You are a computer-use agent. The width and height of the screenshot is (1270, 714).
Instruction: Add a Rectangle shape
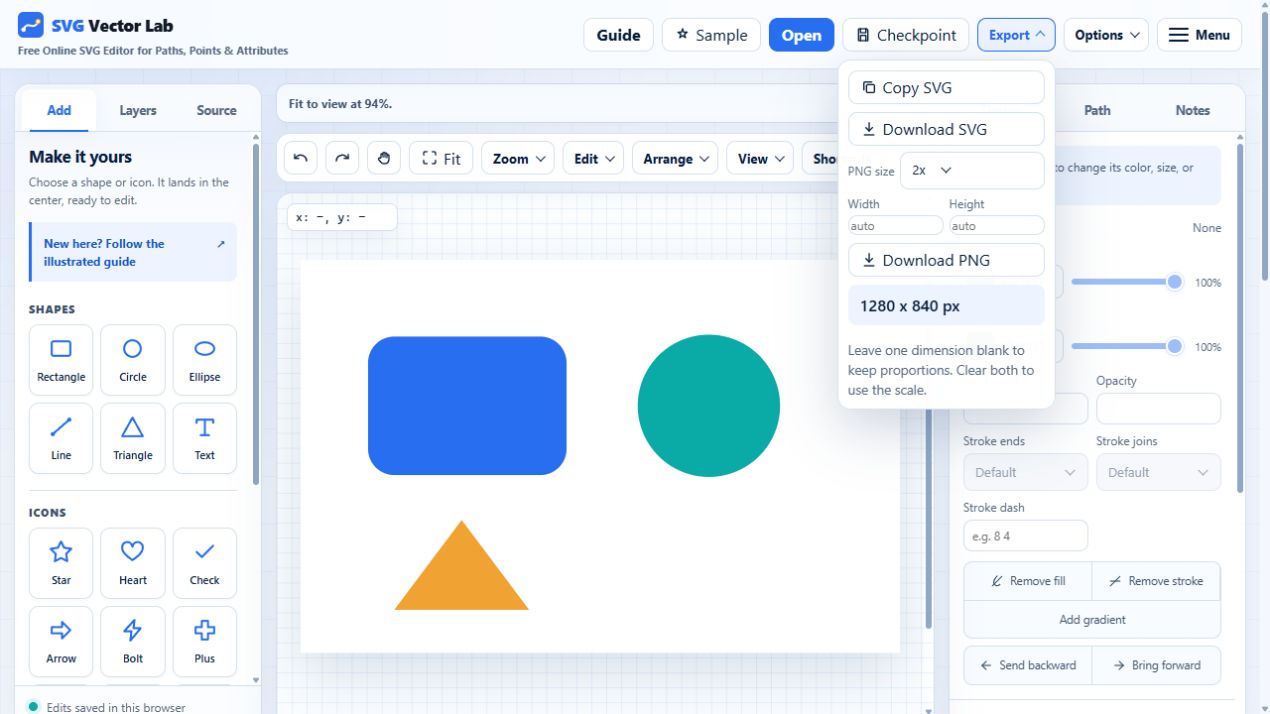pyautogui.click(x=61, y=360)
